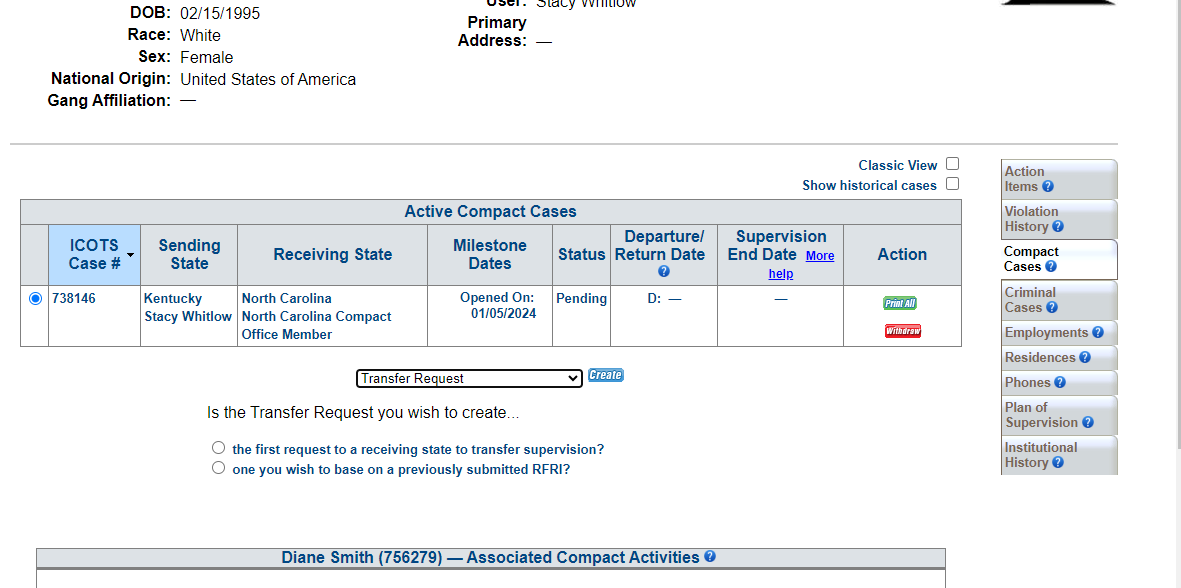Open the Employments tab
Viewport: 1181px width, 588px height.
[x=1058, y=332]
